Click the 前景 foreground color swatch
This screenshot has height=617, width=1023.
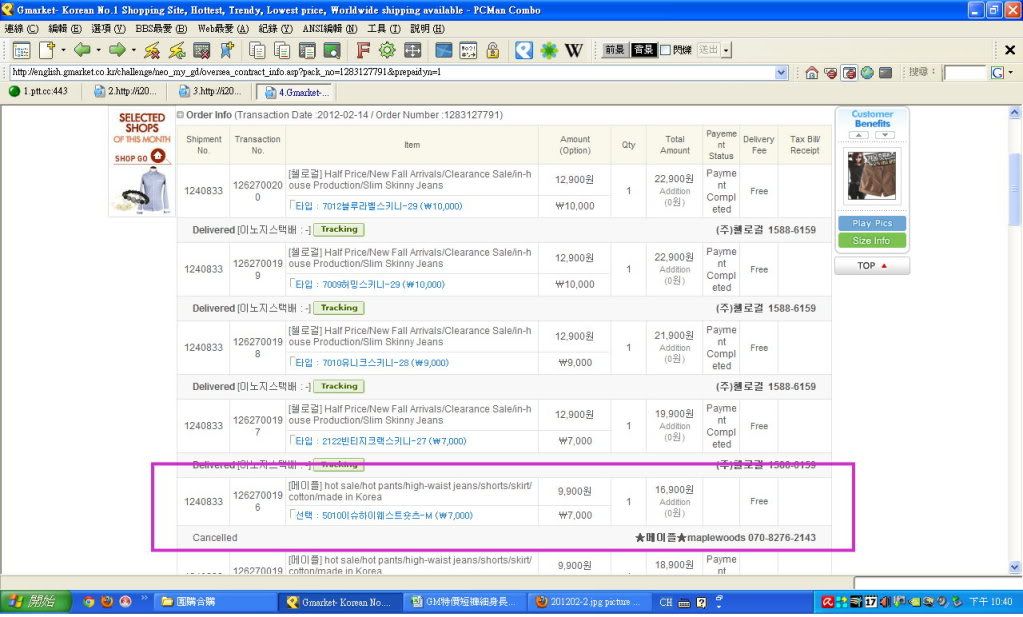tap(614, 50)
